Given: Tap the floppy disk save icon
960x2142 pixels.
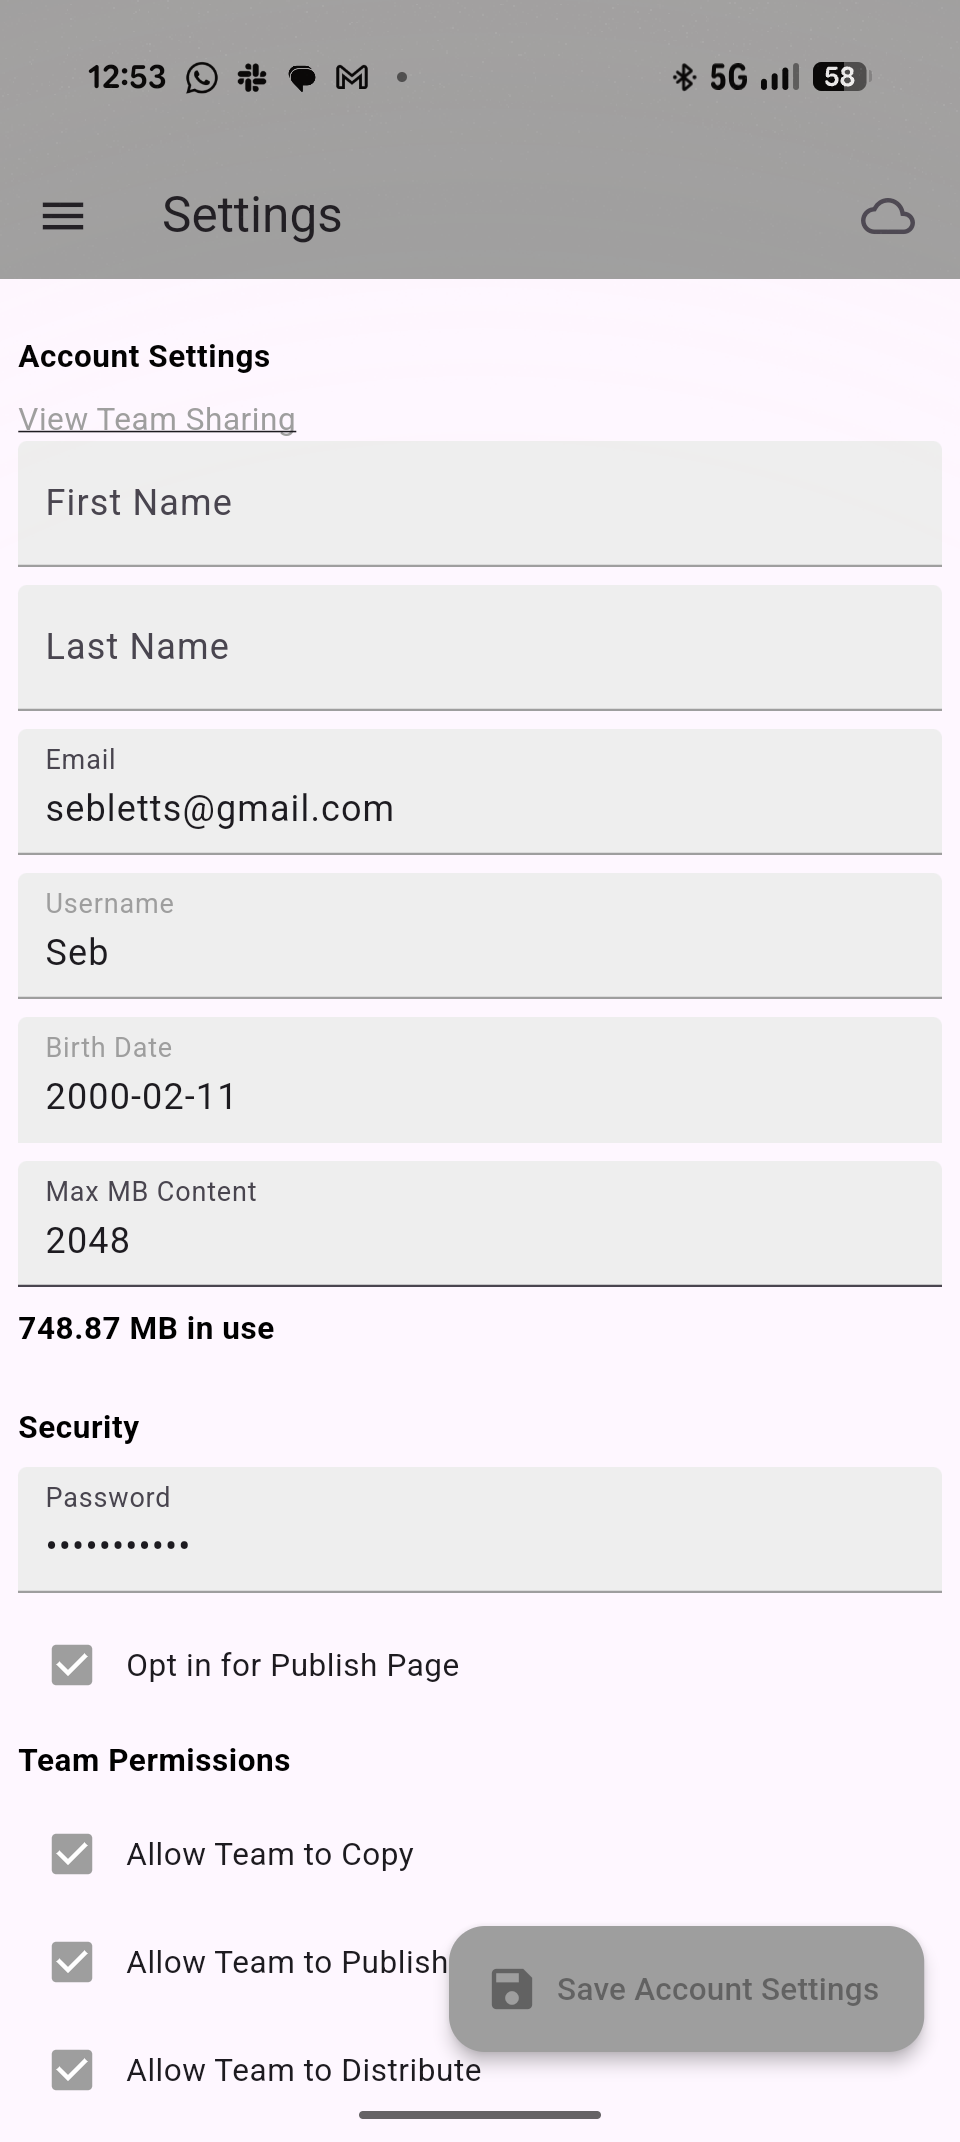Looking at the screenshot, I should [512, 1989].
